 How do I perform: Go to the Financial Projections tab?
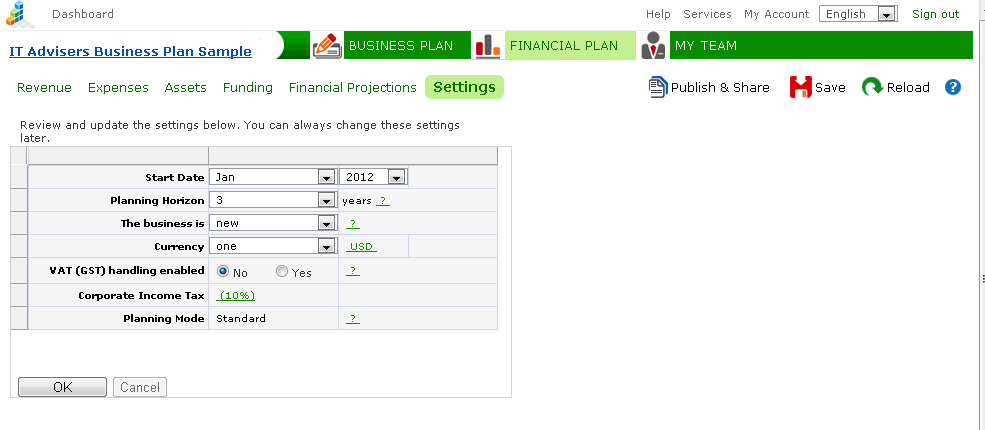click(352, 87)
